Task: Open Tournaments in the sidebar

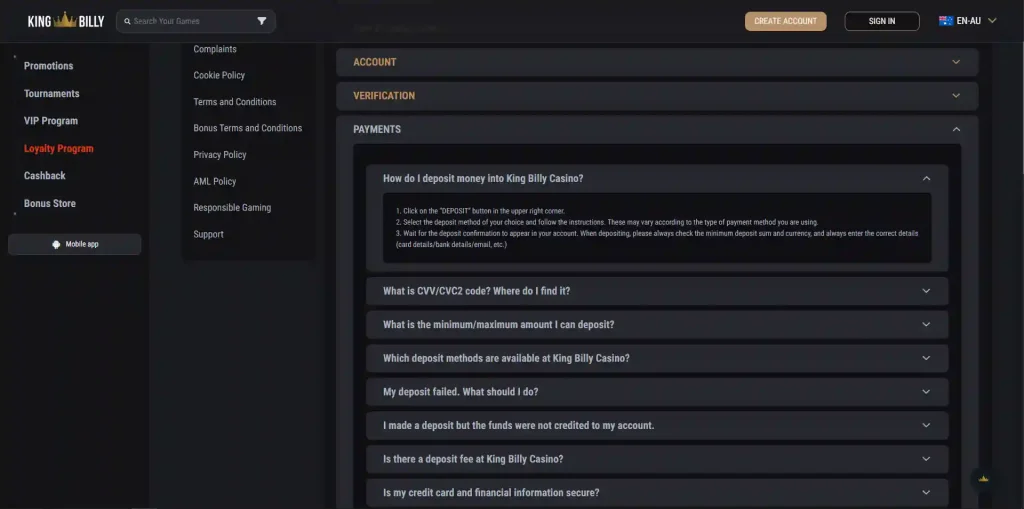Action: coord(52,93)
